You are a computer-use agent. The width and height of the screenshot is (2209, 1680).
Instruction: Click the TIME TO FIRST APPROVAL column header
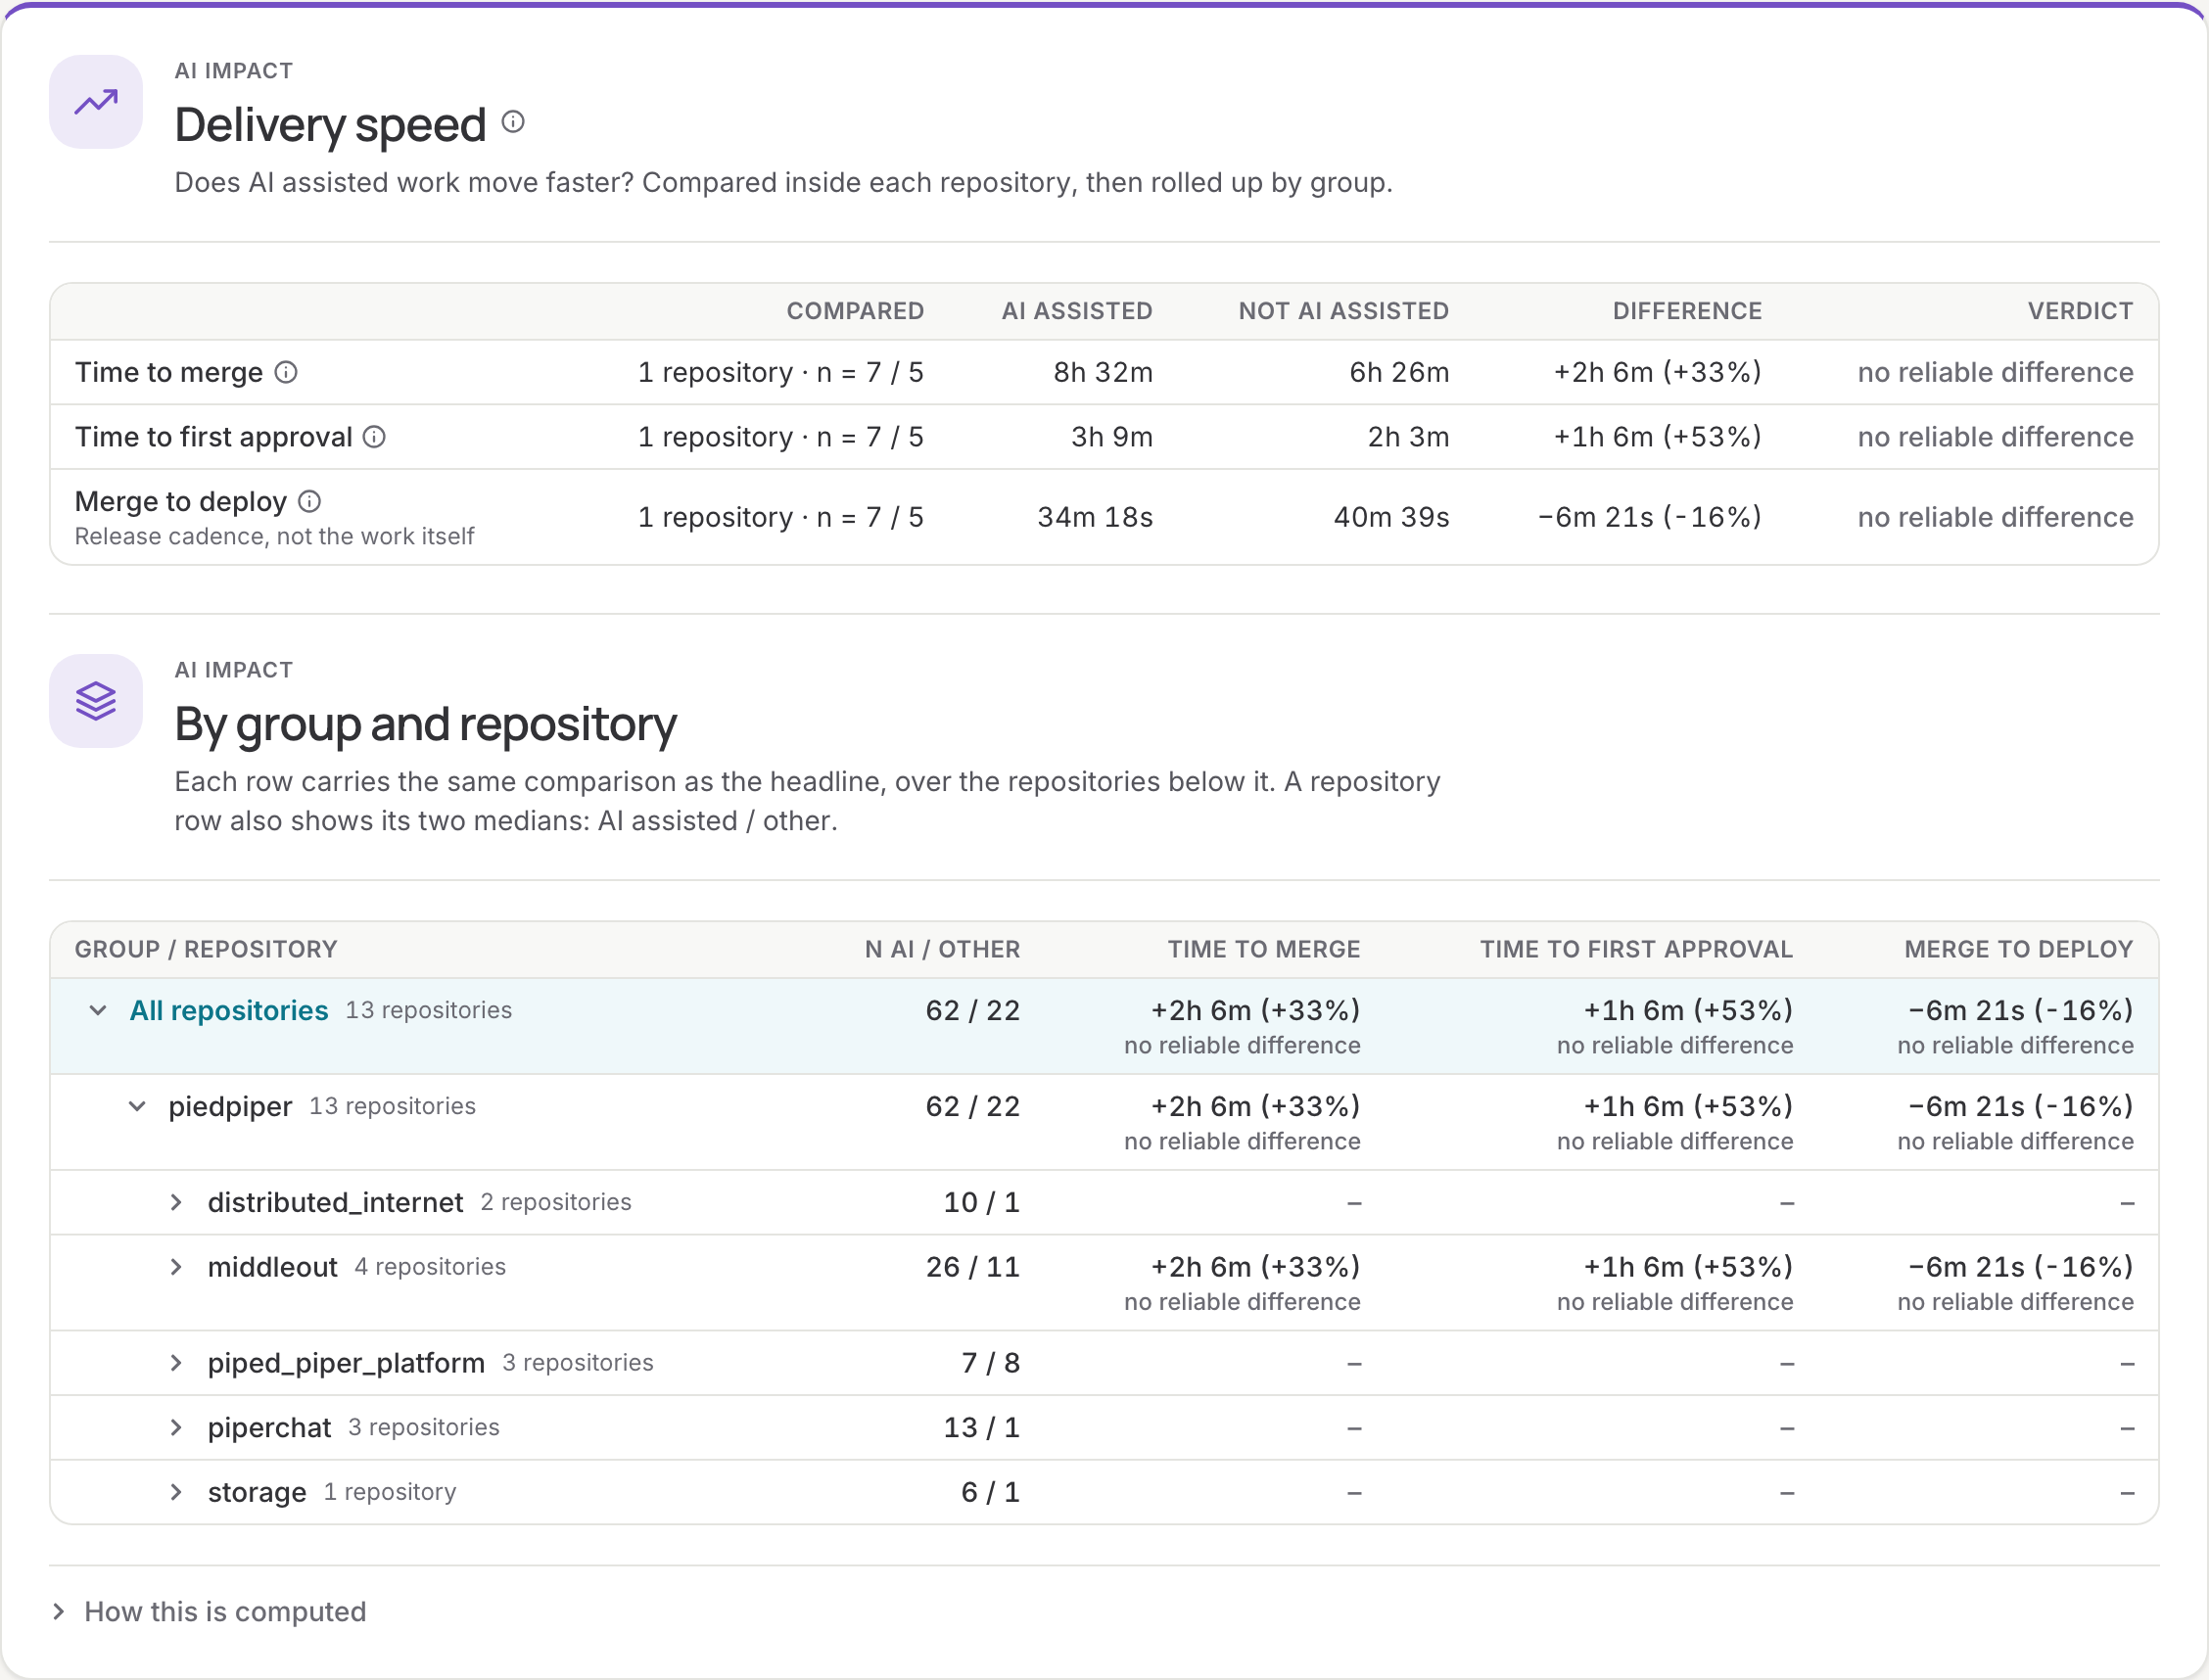tap(1636, 949)
